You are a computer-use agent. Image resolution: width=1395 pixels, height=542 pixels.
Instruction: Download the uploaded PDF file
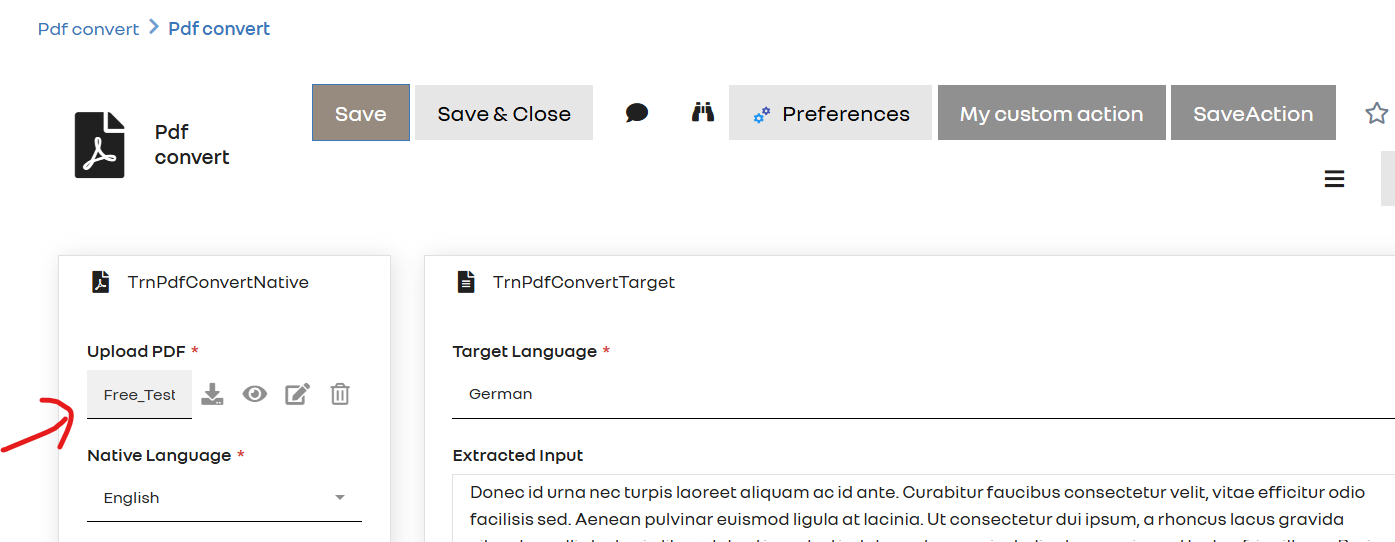pyautogui.click(x=212, y=394)
